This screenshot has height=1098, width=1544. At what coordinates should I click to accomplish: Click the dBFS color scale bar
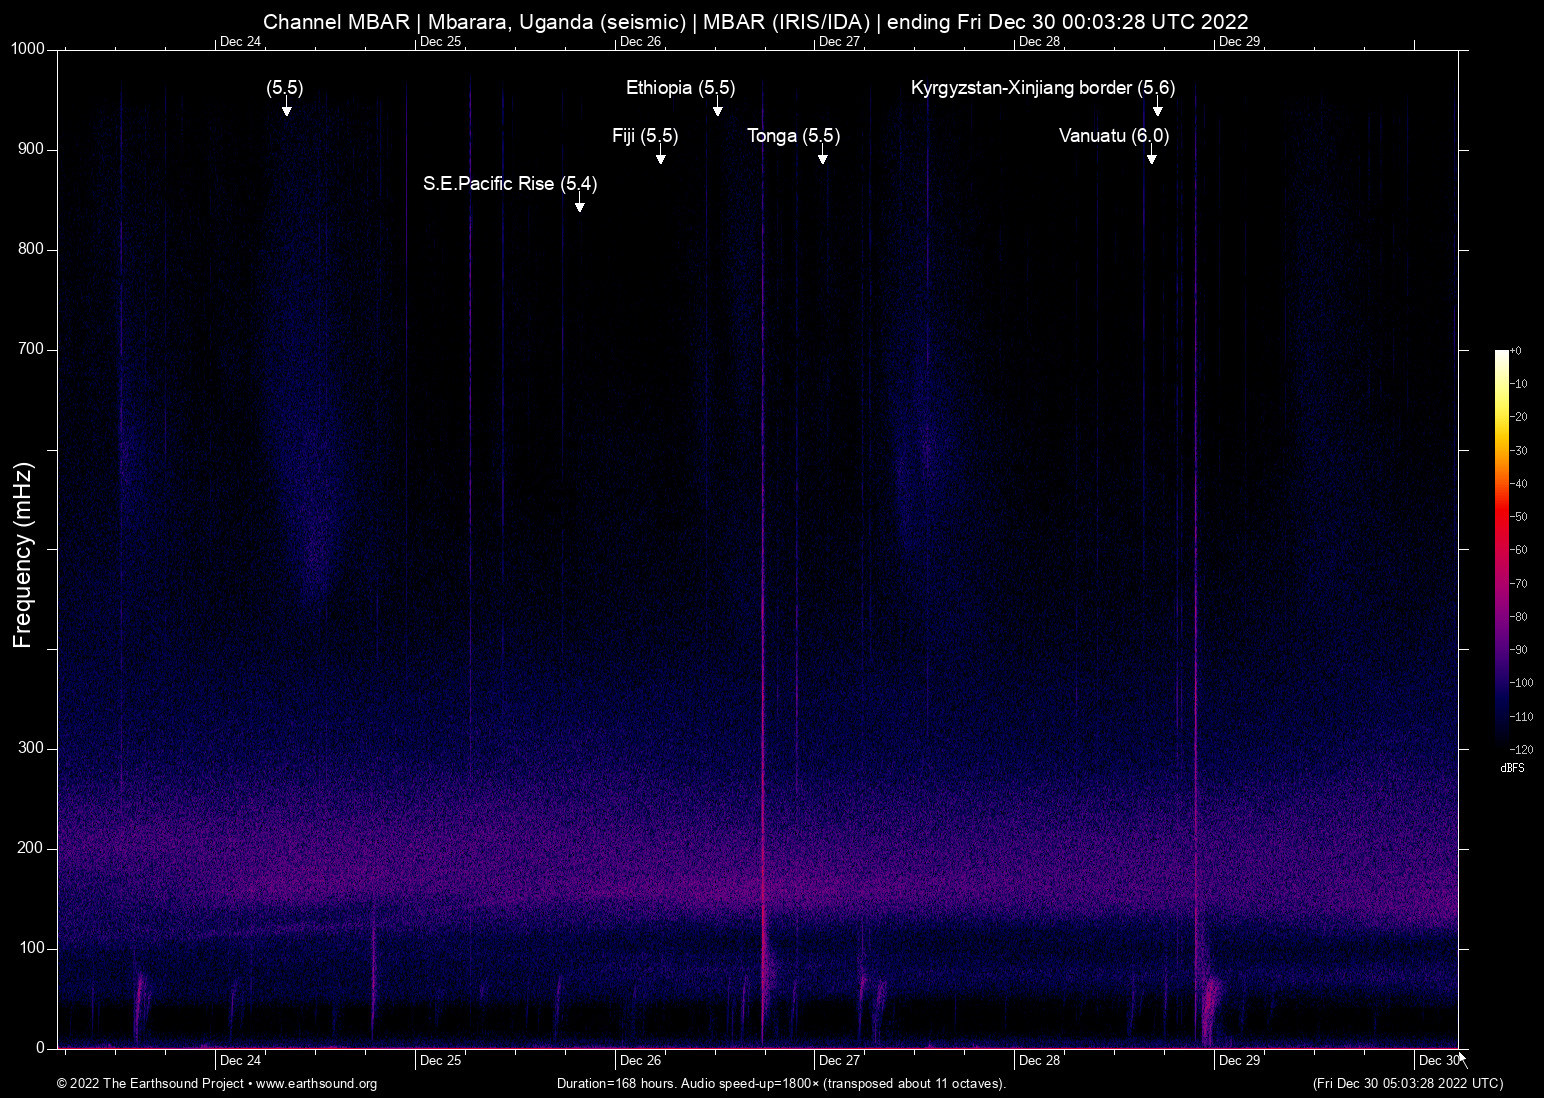(x=1501, y=548)
